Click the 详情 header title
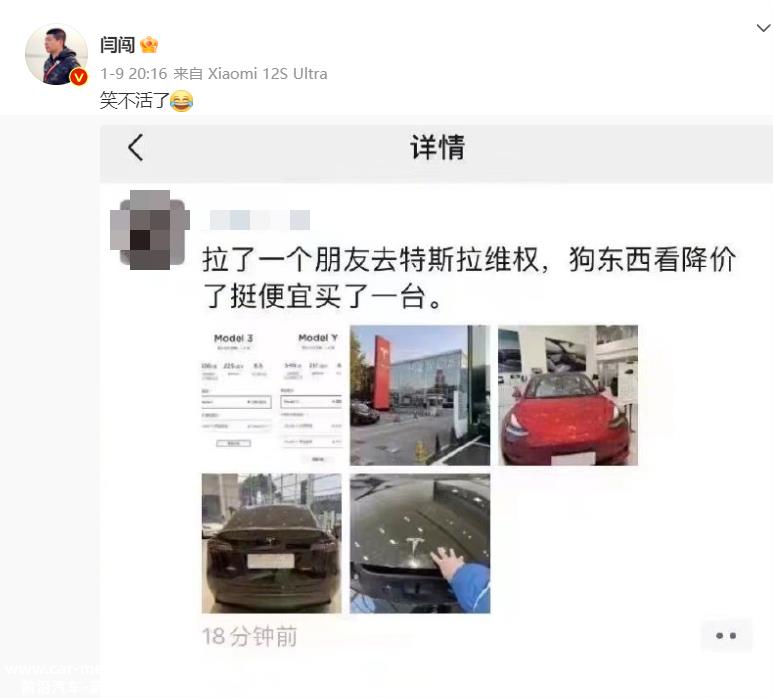Image resolution: width=773 pixels, height=698 pixels. coord(438,147)
